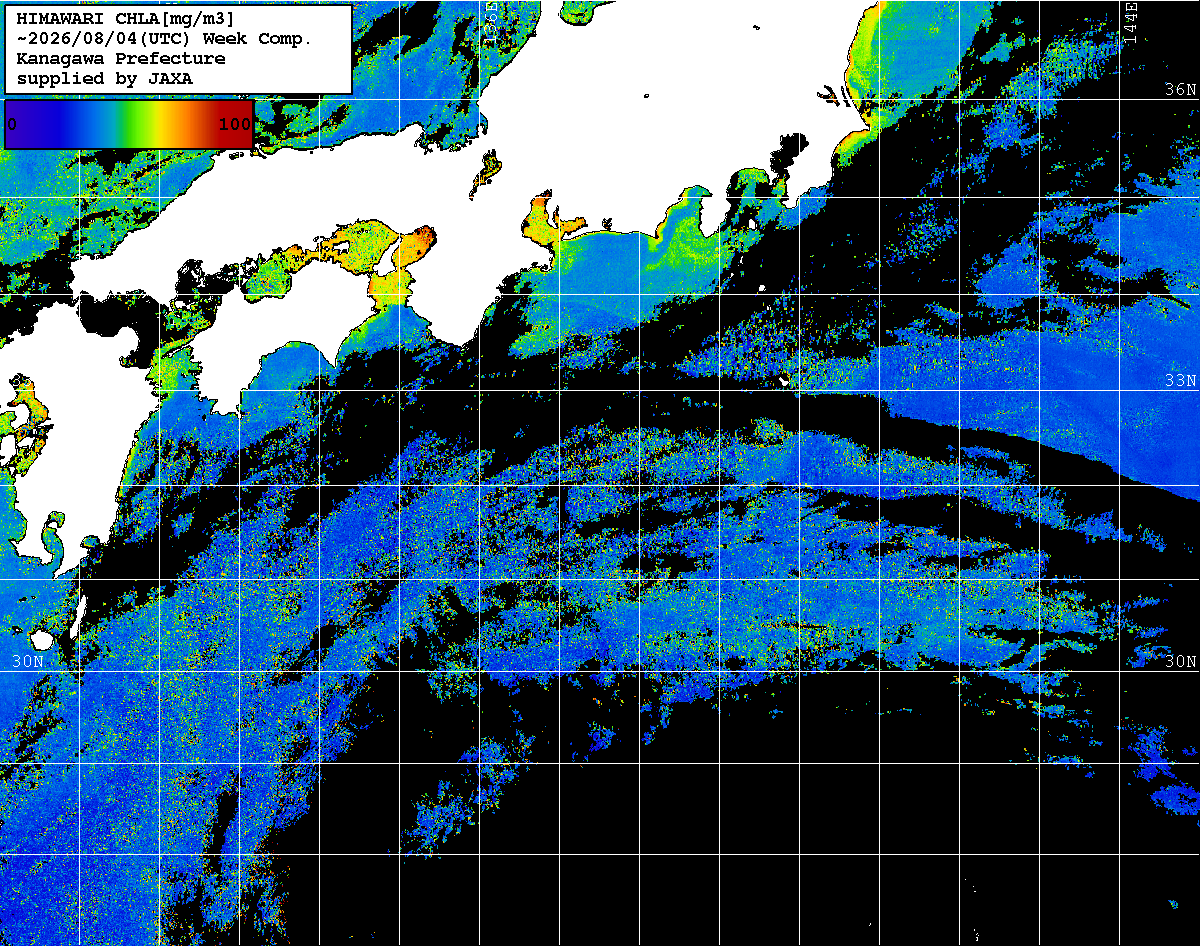Click the 144E longitude label
The width and height of the screenshot is (1200, 946).
point(1130,21)
